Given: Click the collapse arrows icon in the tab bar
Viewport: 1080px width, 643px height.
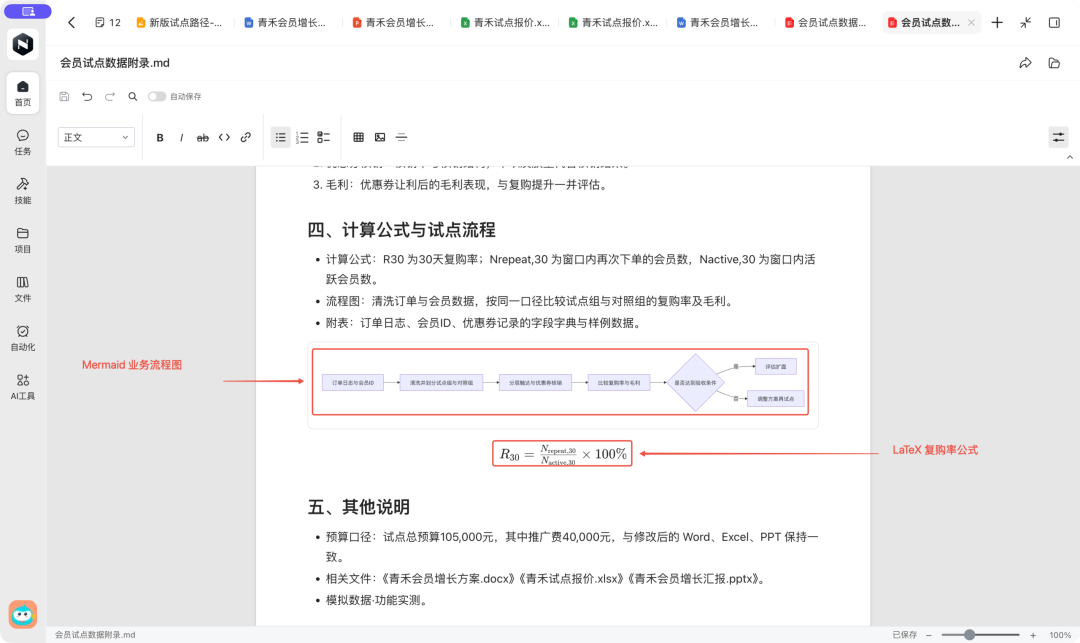Looking at the screenshot, I should click(1026, 23).
